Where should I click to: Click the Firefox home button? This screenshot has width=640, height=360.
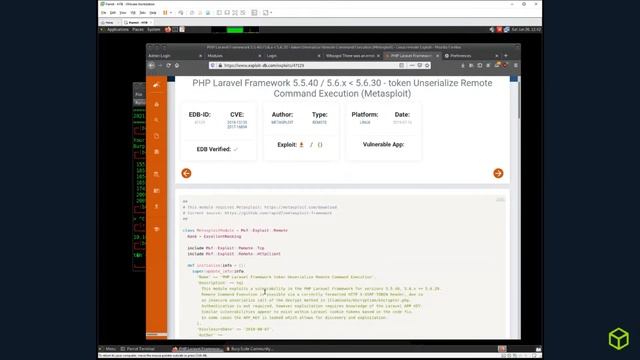coord(177,65)
